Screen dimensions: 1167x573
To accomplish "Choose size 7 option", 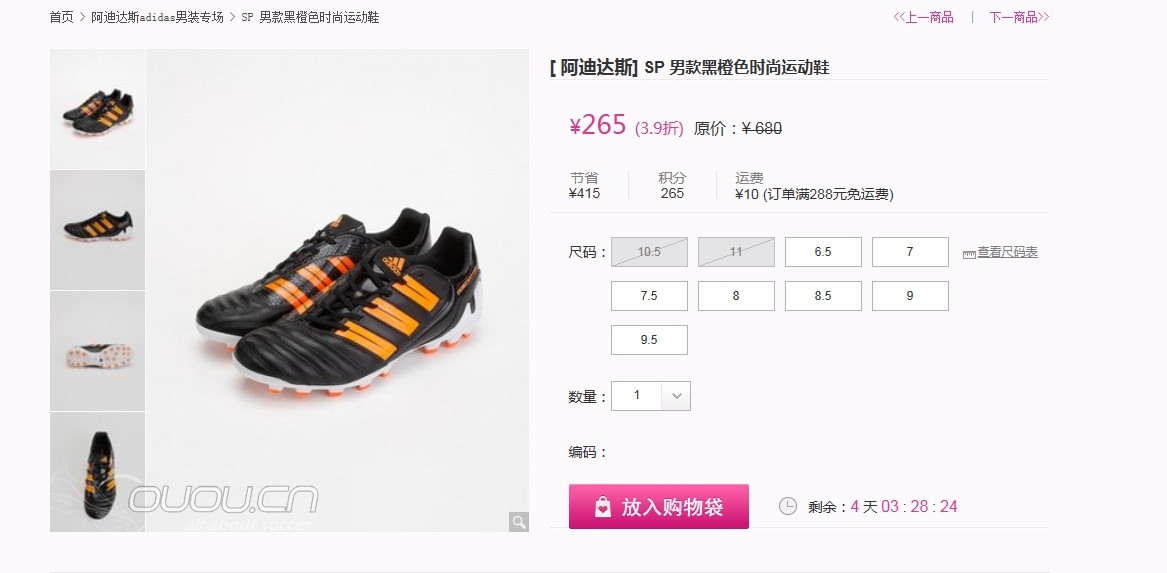I will (x=910, y=252).
